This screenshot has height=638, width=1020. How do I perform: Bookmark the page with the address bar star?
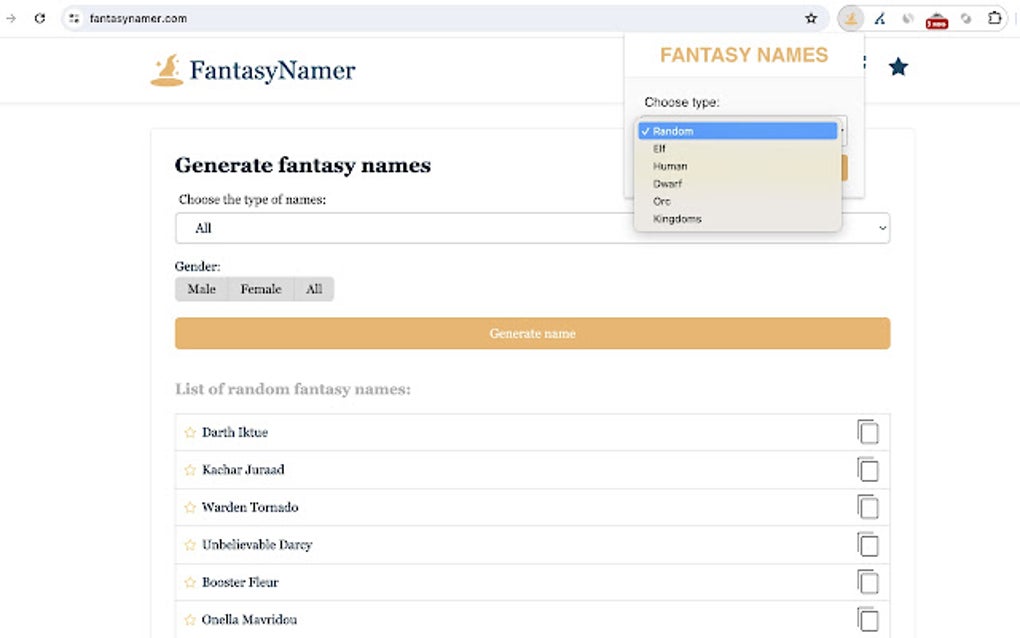tap(812, 18)
